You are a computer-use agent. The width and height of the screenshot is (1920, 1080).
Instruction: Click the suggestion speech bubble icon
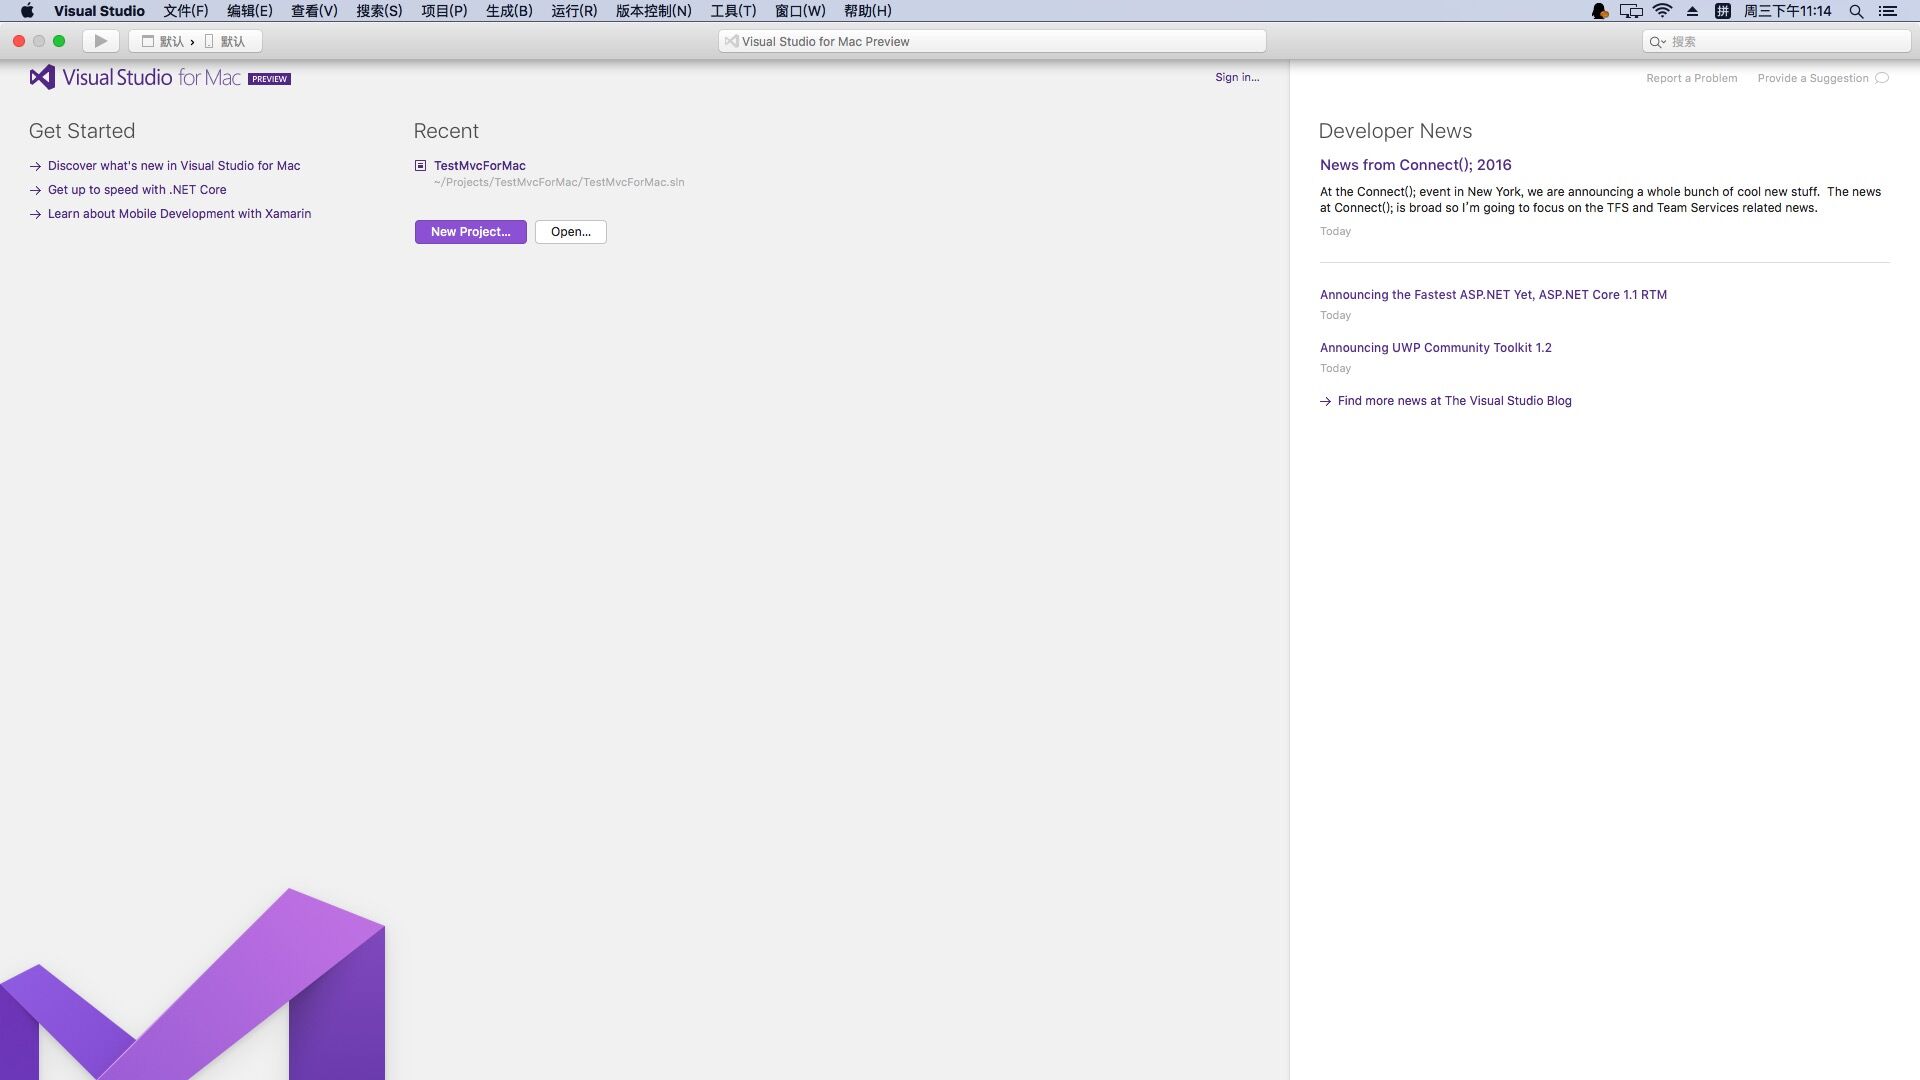coord(1882,78)
